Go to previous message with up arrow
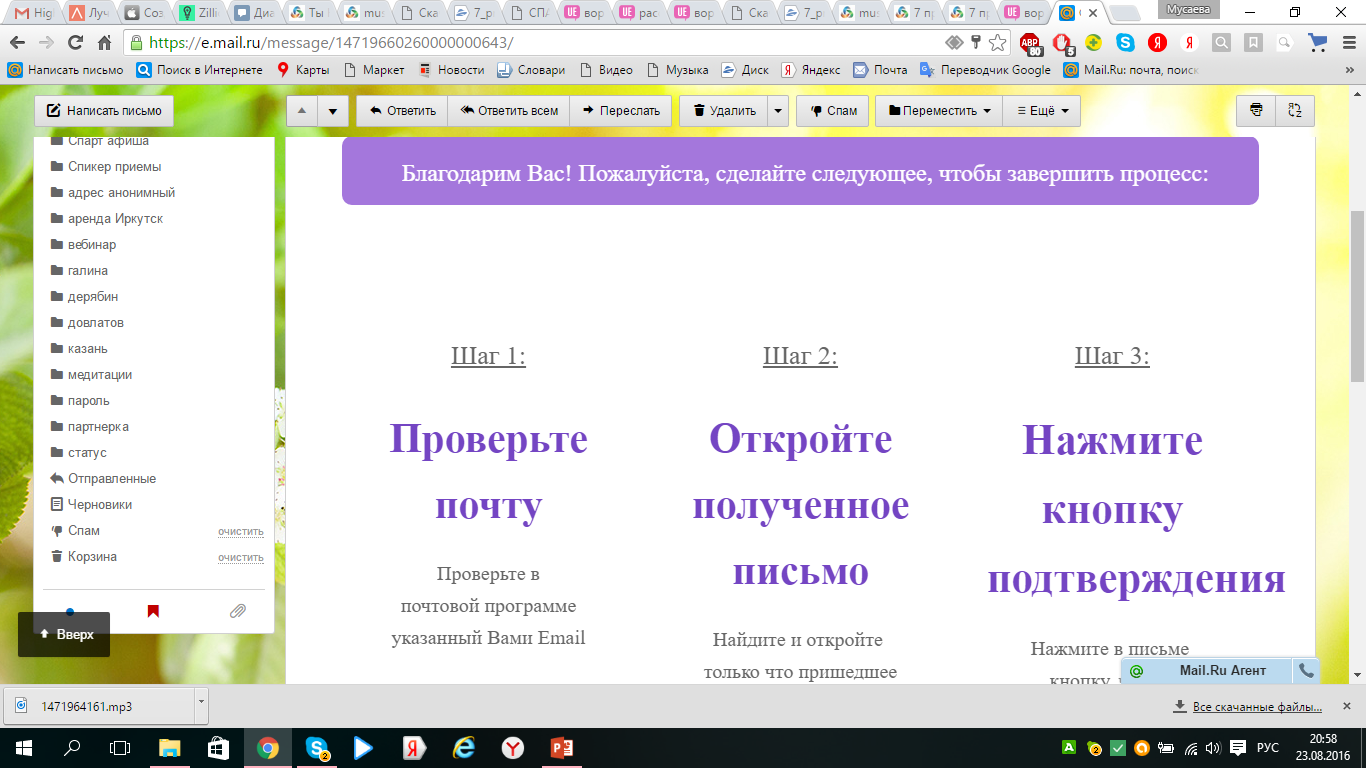Image resolution: width=1366 pixels, height=768 pixels. pyautogui.click(x=302, y=111)
